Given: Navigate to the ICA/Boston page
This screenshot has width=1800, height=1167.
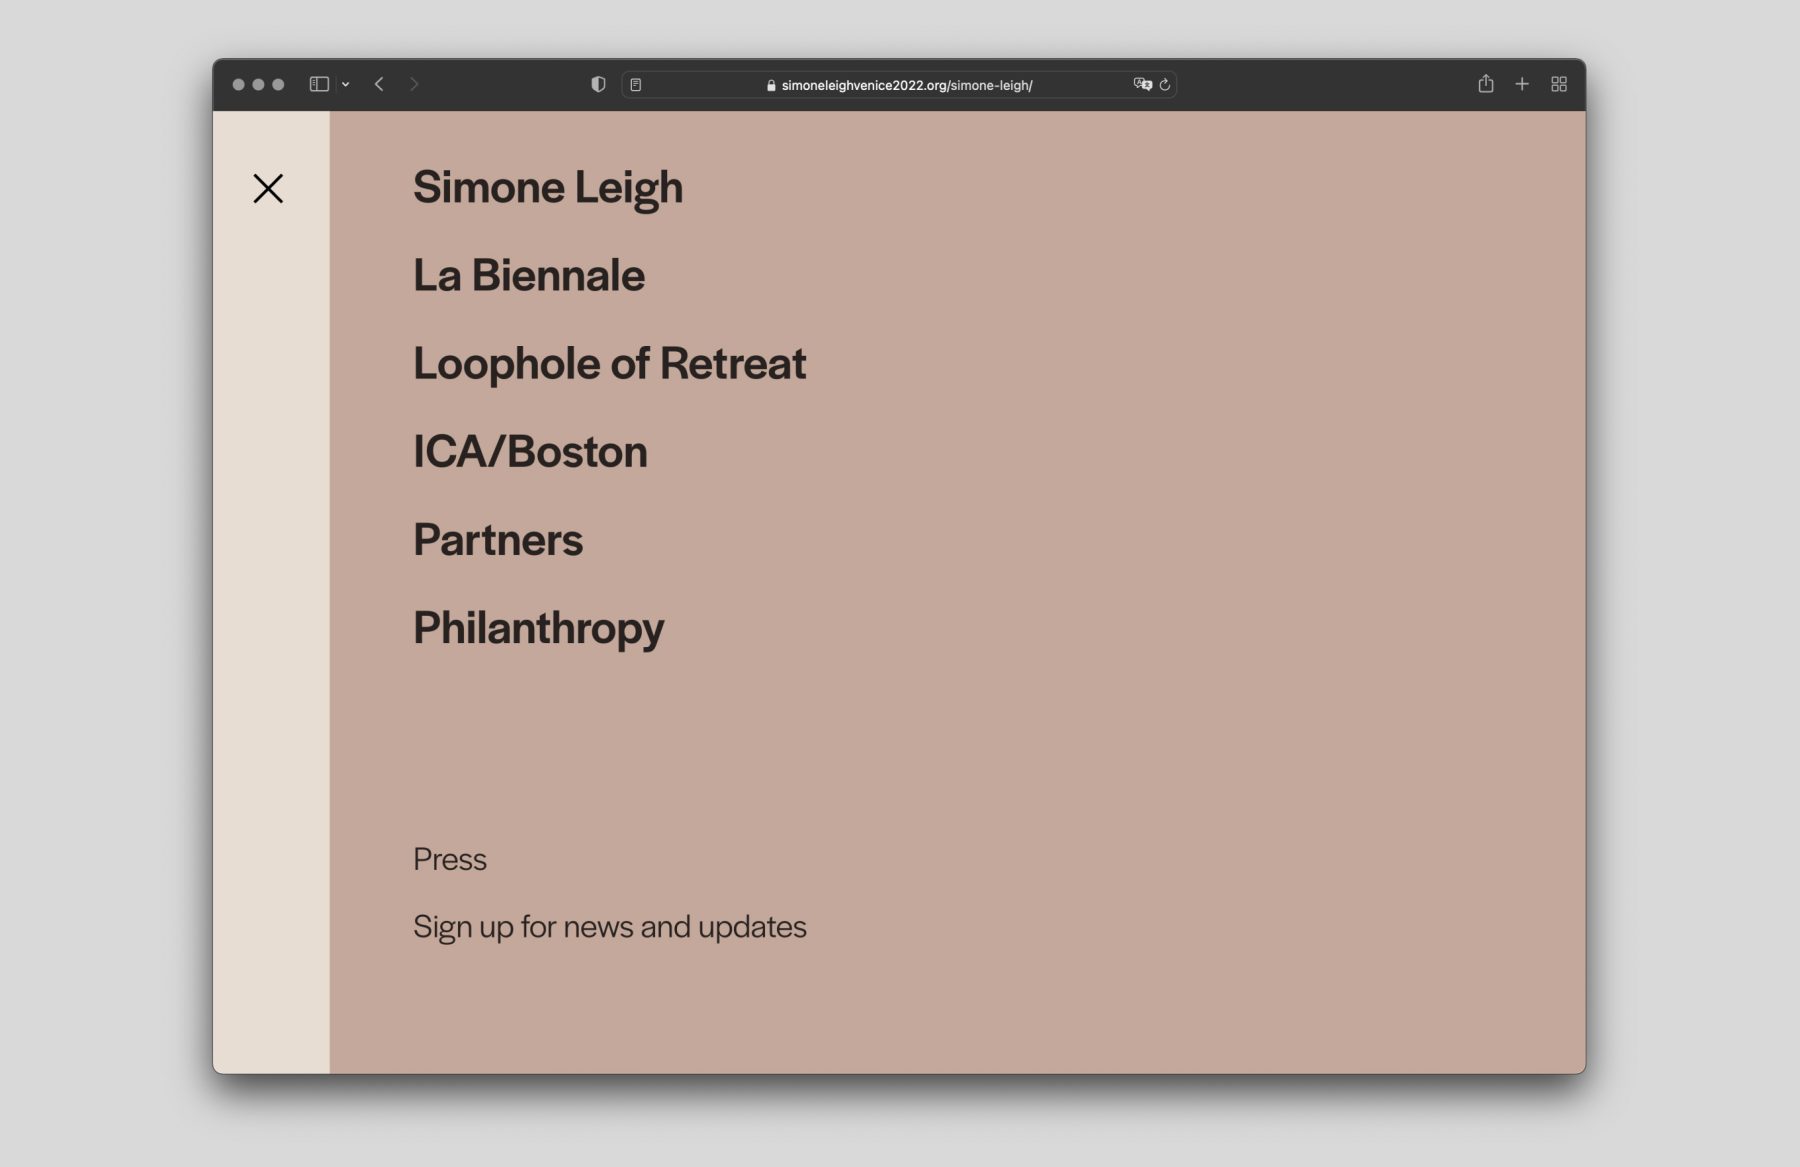Looking at the screenshot, I should point(530,452).
